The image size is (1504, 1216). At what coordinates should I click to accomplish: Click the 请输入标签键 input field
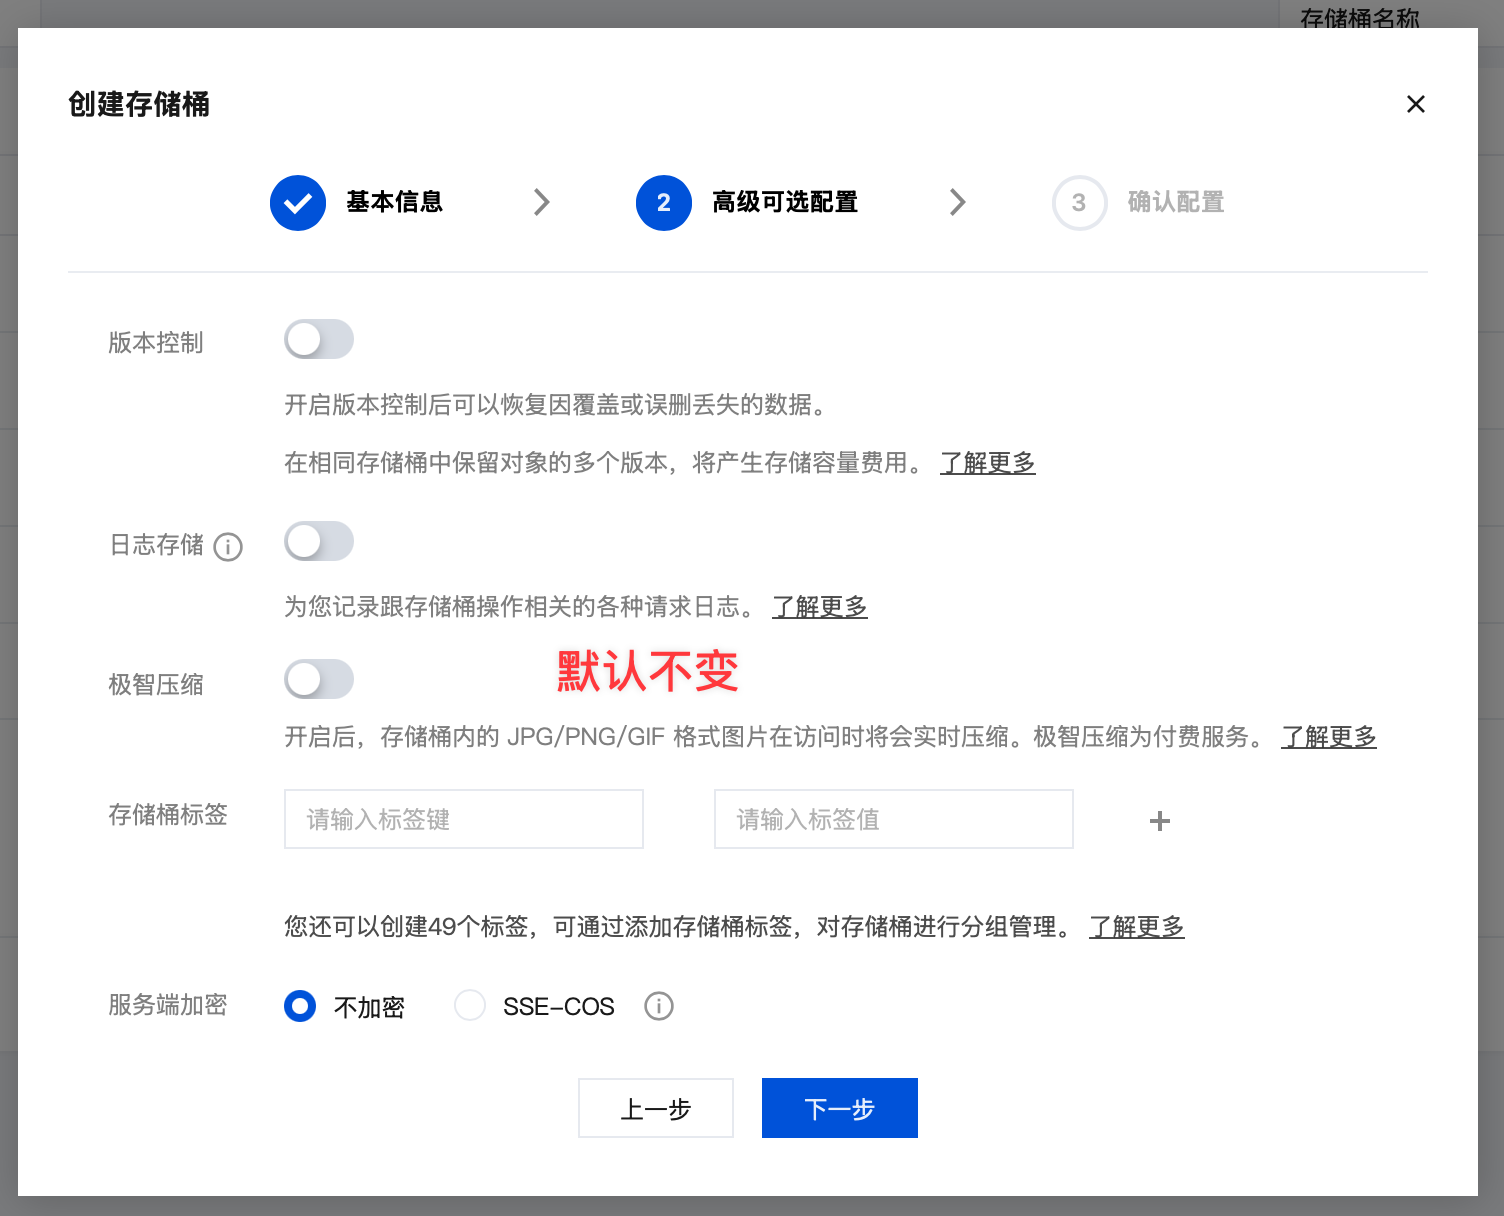pyautogui.click(x=463, y=819)
